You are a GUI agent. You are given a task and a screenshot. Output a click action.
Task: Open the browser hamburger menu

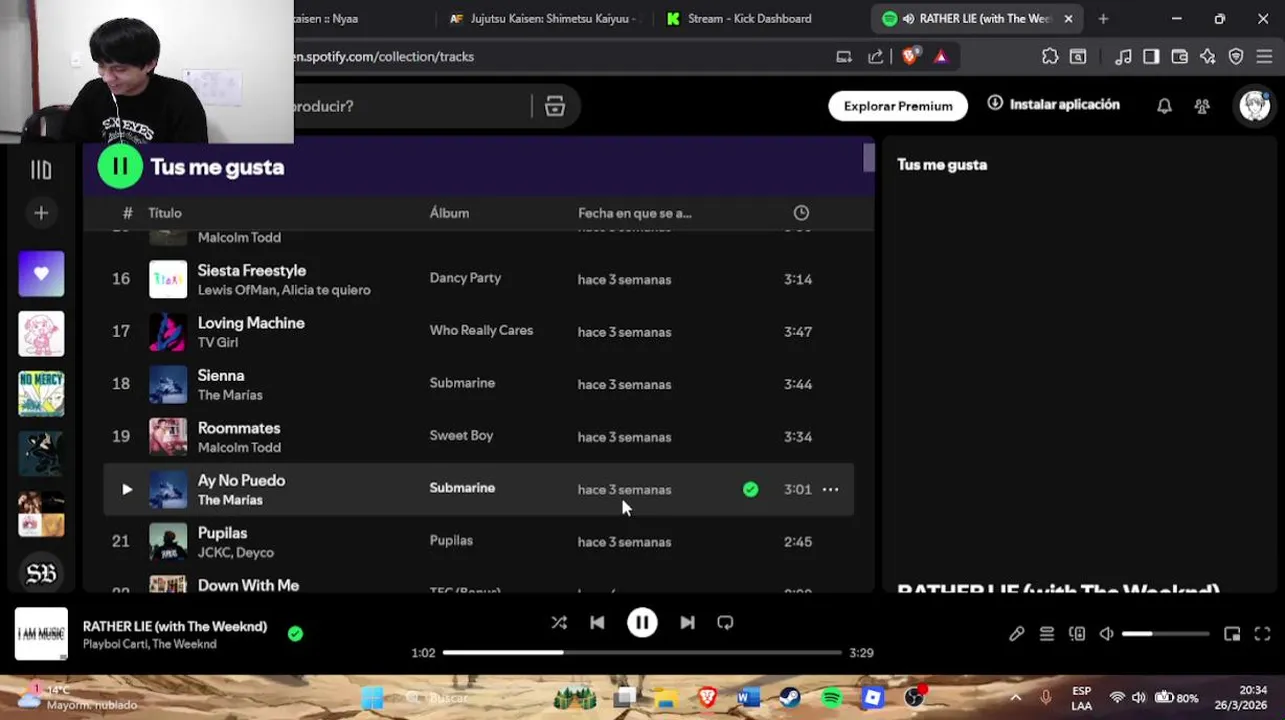[1264, 57]
